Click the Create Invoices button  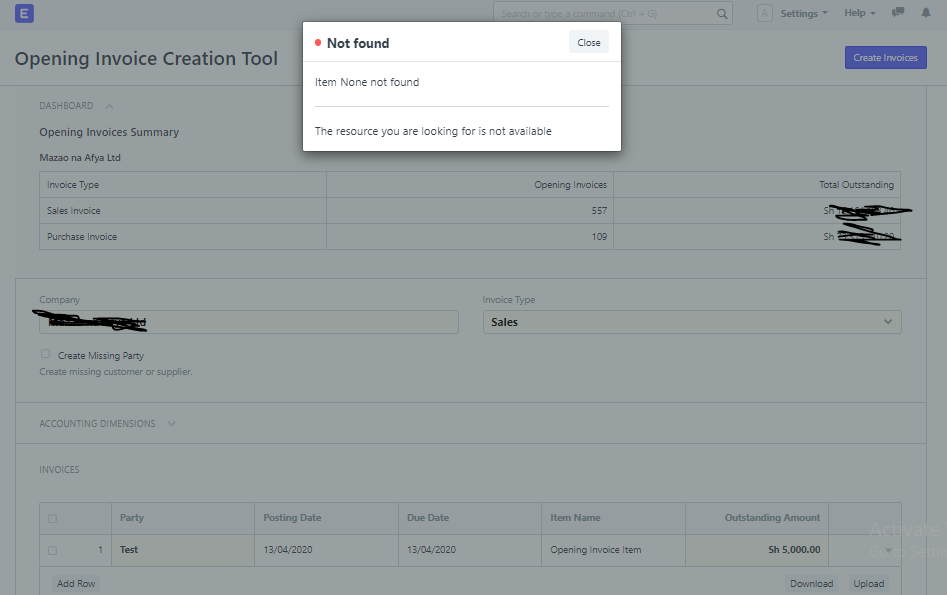coord(885,57)
